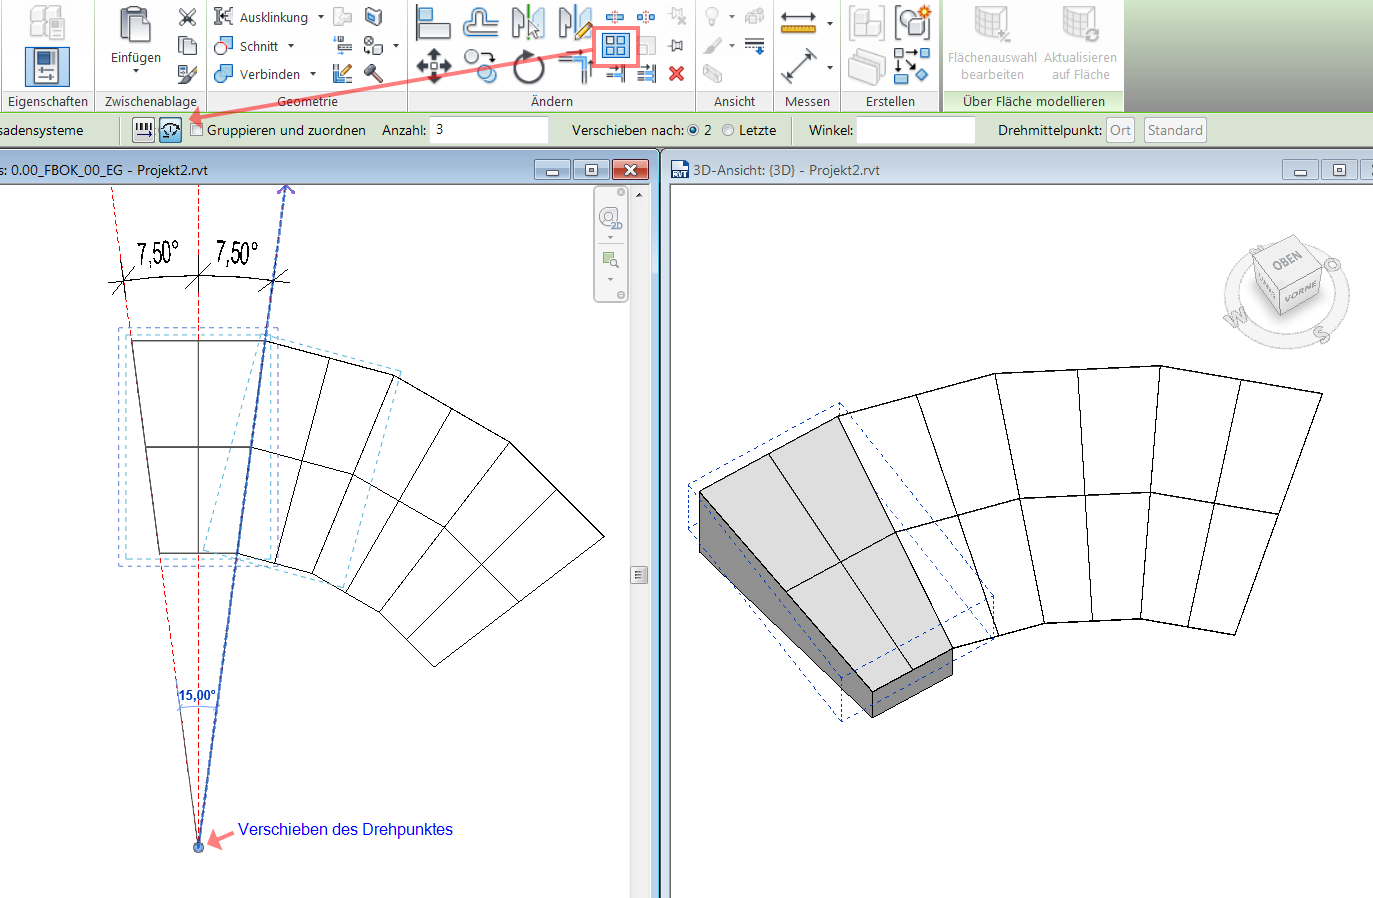
Task: Open the Verbinden dropdown arrow
Action: (313, 74)
